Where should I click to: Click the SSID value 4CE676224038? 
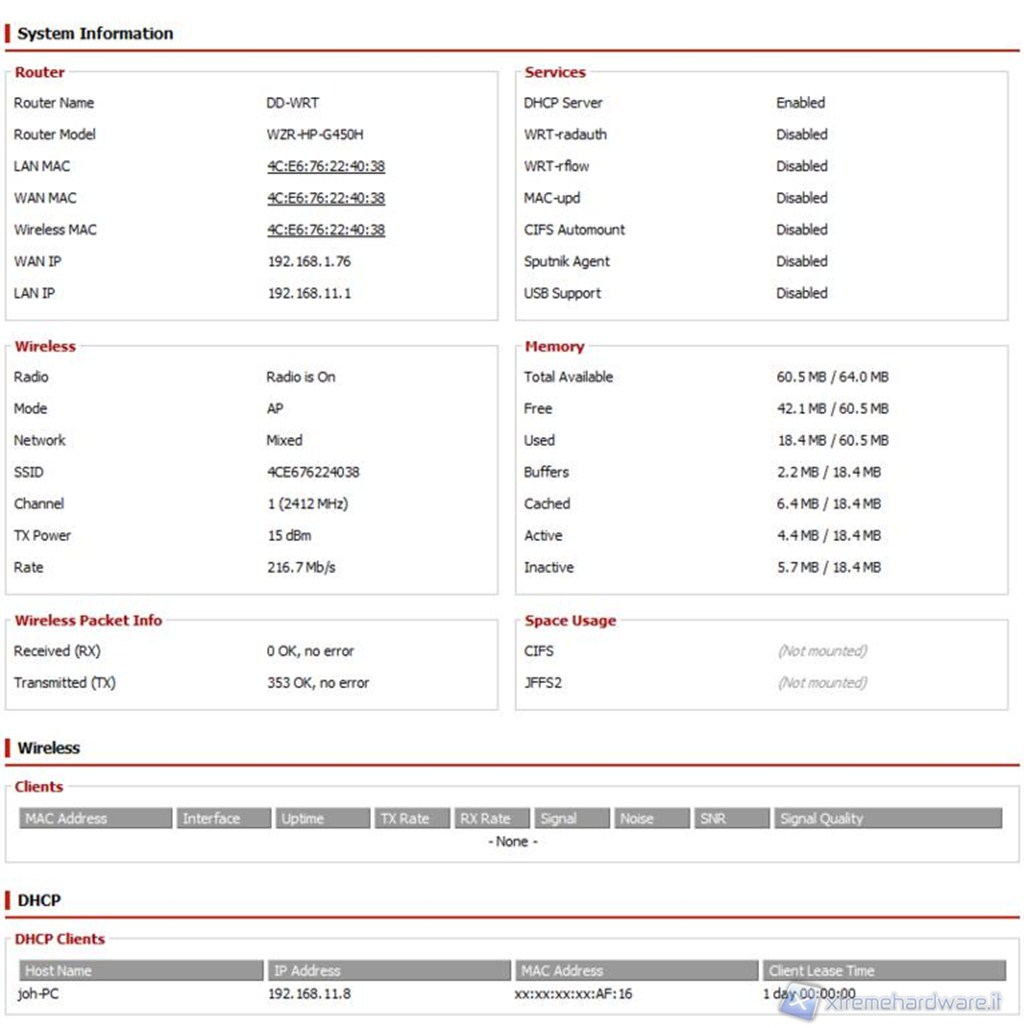313,472
